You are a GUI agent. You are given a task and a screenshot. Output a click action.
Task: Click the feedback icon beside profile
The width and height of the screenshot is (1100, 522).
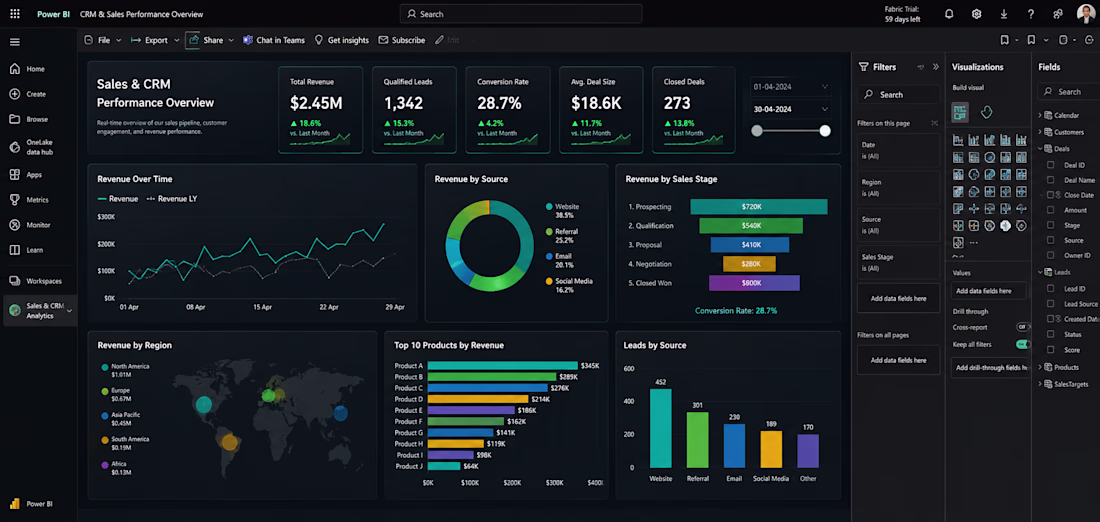pyautogui.click(x=1058, y=14)
